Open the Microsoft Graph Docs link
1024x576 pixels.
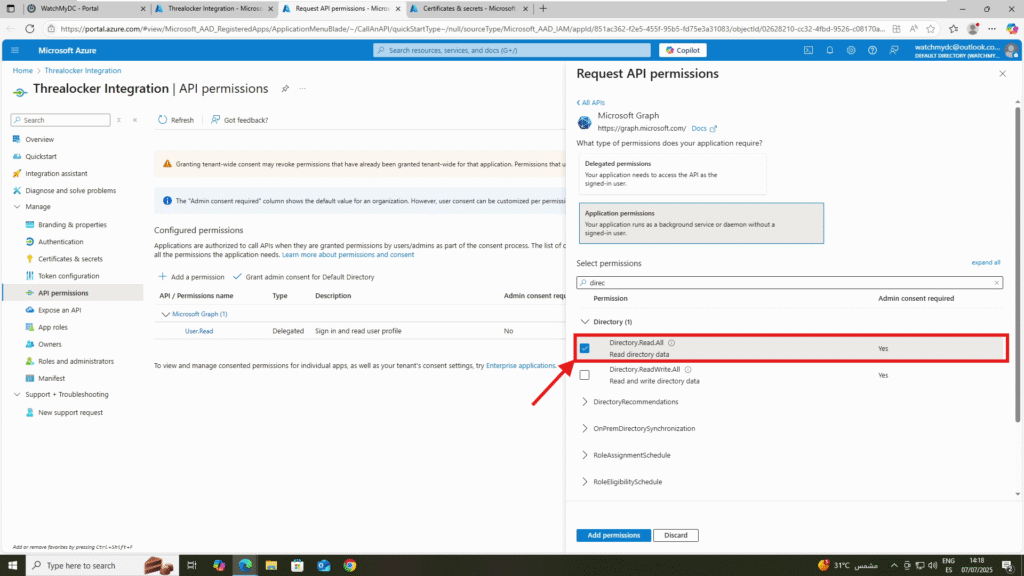[x=703, y=129]
